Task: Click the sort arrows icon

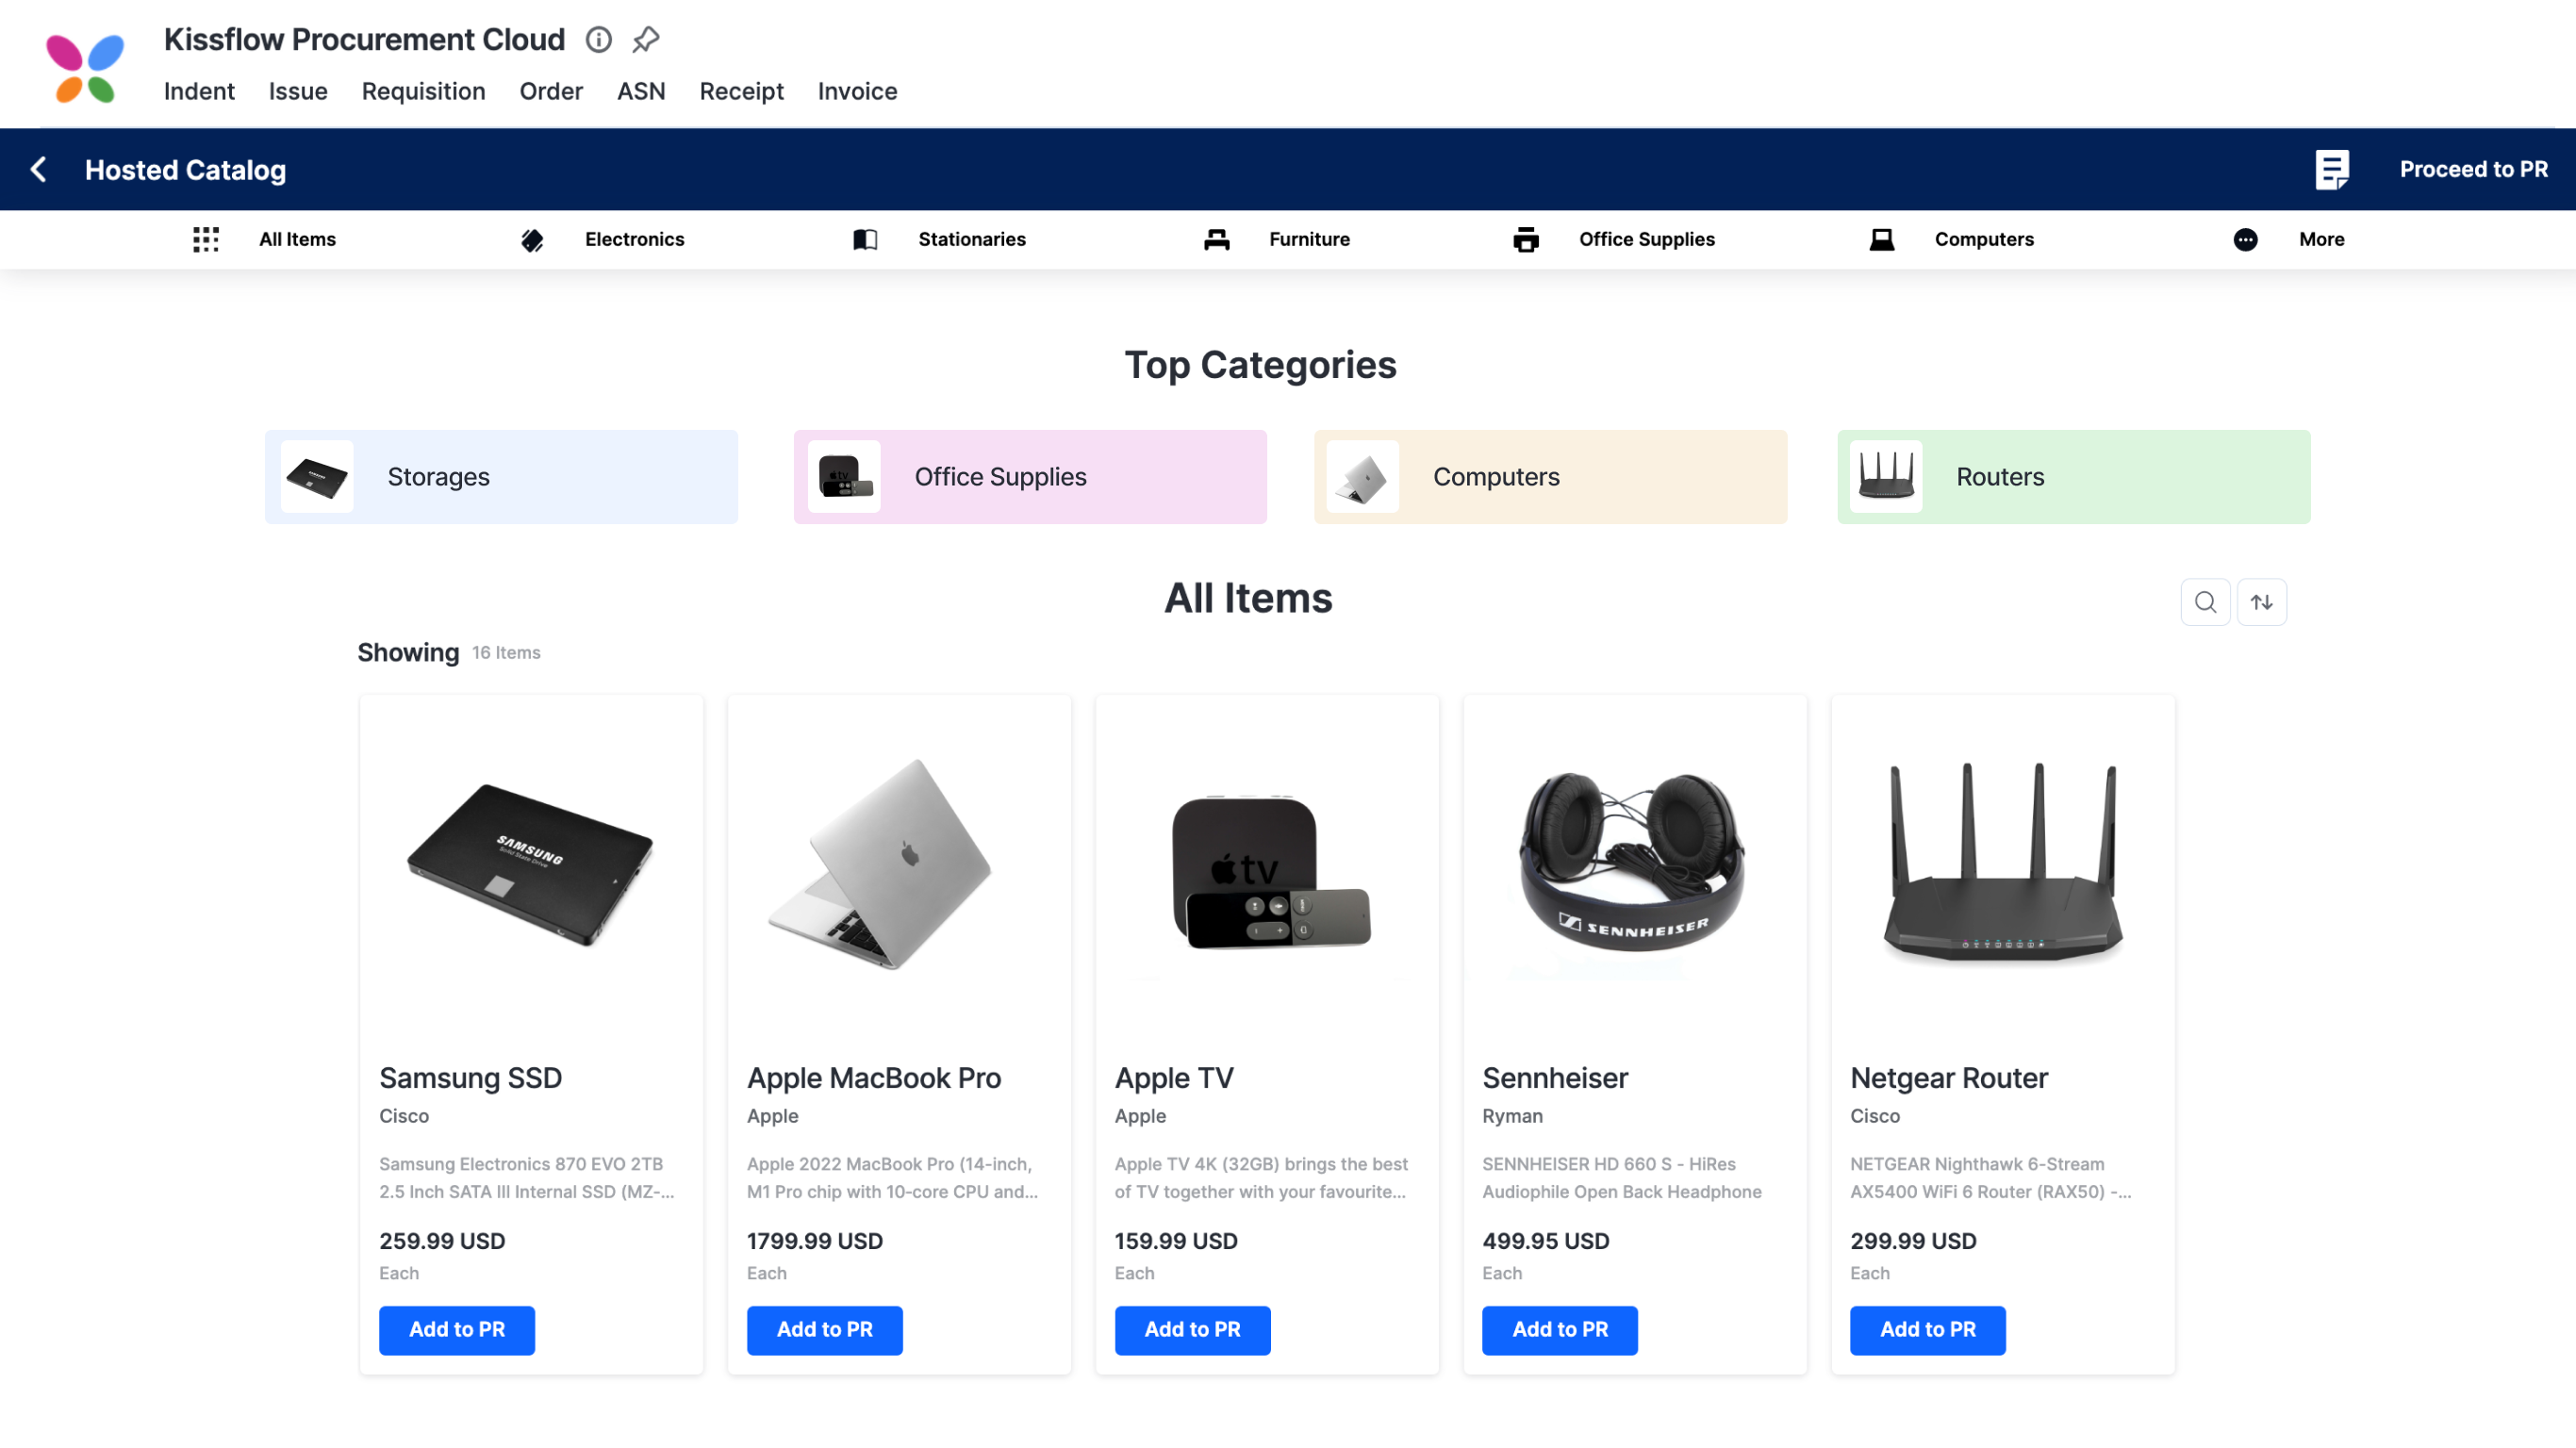Action: pyautogui.click(x=2261, y=602)
